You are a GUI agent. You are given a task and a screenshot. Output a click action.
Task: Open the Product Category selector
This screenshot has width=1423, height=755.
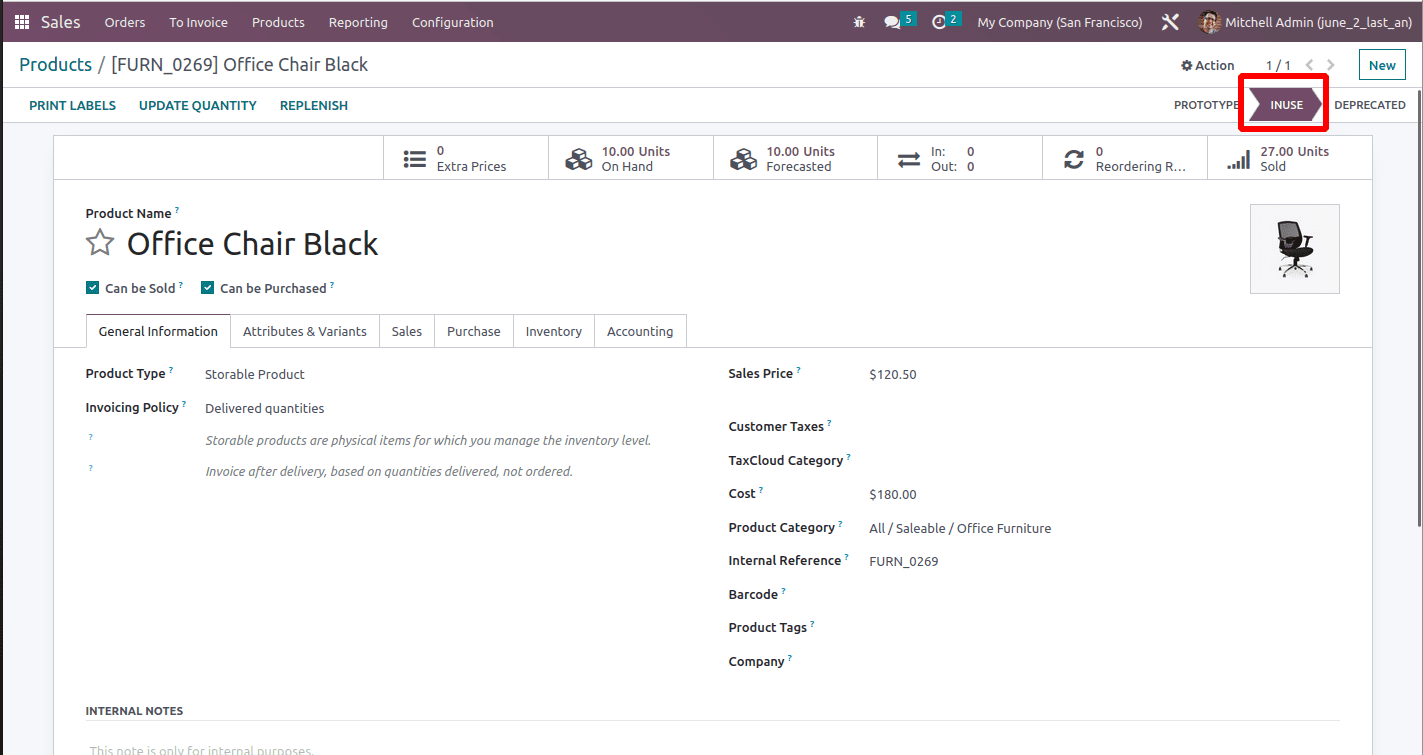tap(959, 527)
